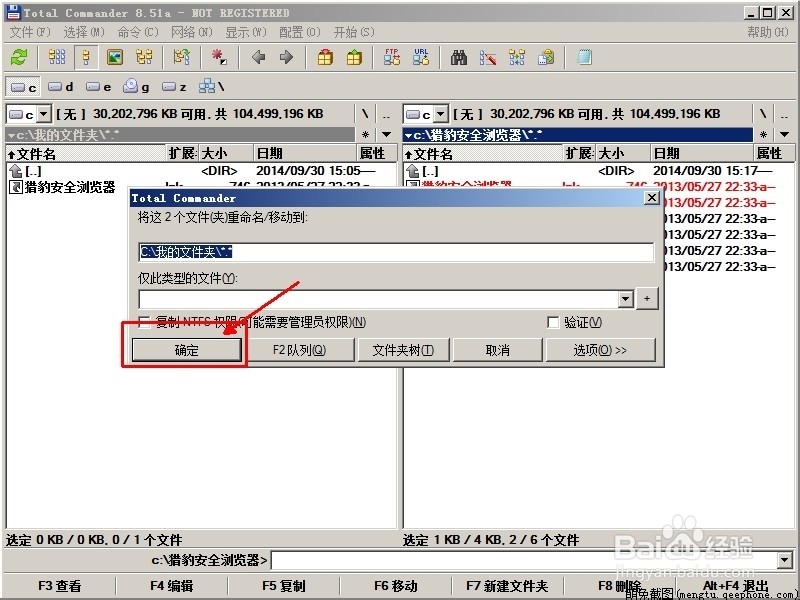The image size is (800, 600).
Task: Open the Multi-rename tool icon
Action: (488, 57)
